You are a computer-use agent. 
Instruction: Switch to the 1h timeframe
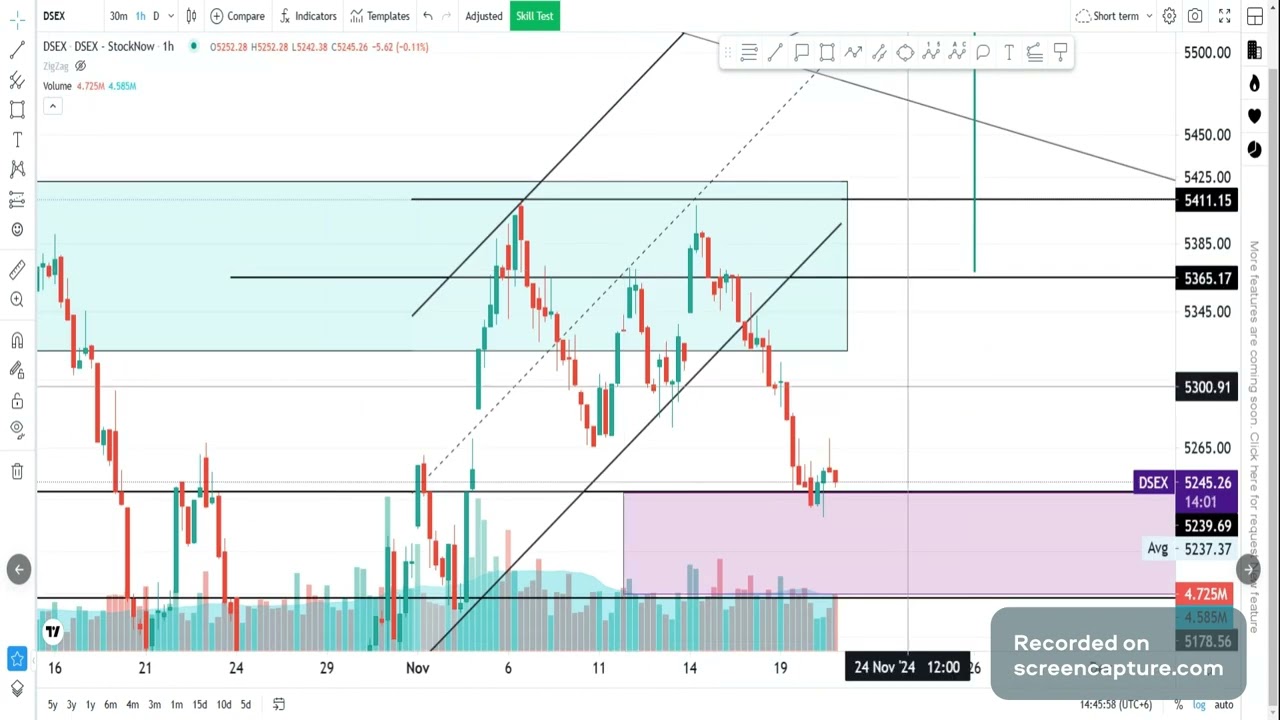coord(140,16)
